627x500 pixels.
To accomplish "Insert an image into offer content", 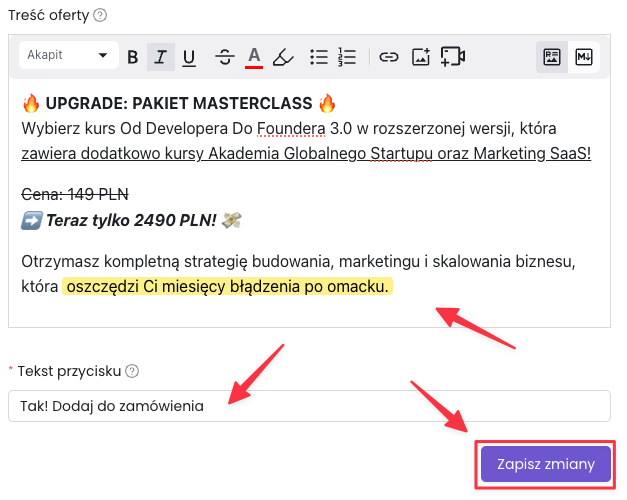I will (421, 57).
